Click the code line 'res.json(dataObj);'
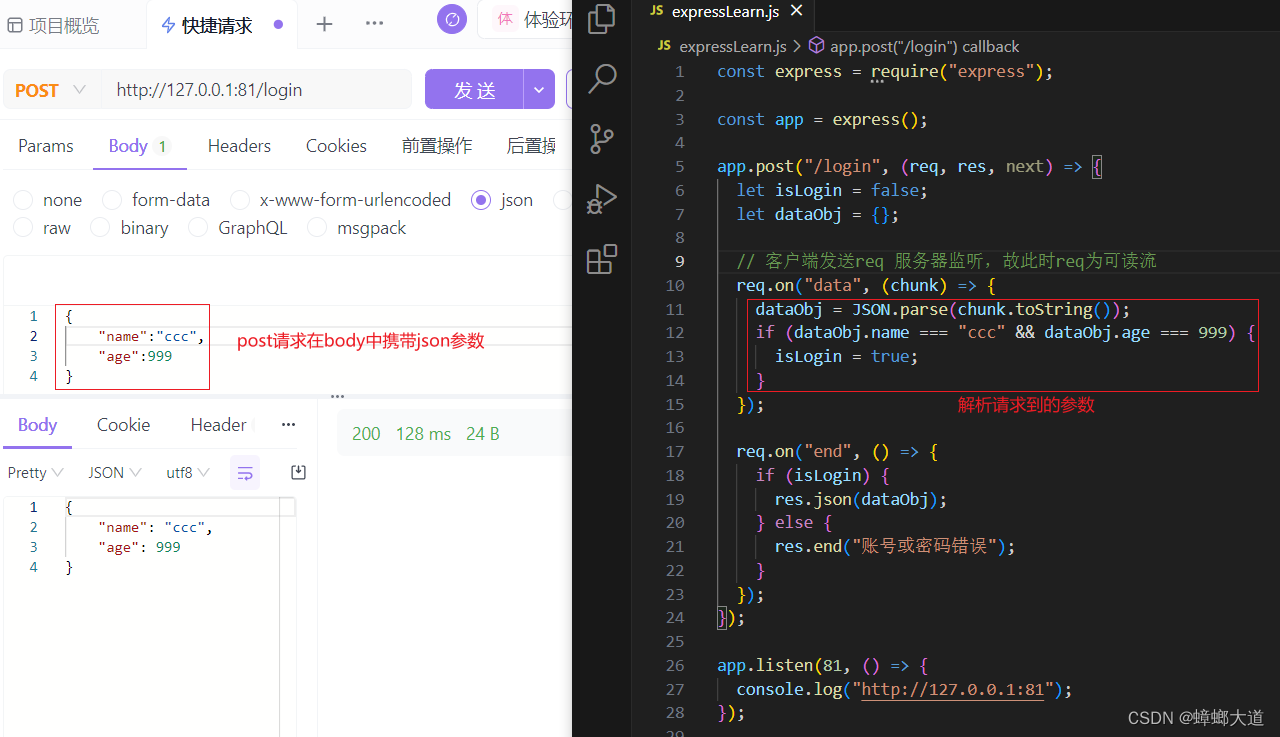Viewport: 1280px width, 737px height. (x=860, y=499)
